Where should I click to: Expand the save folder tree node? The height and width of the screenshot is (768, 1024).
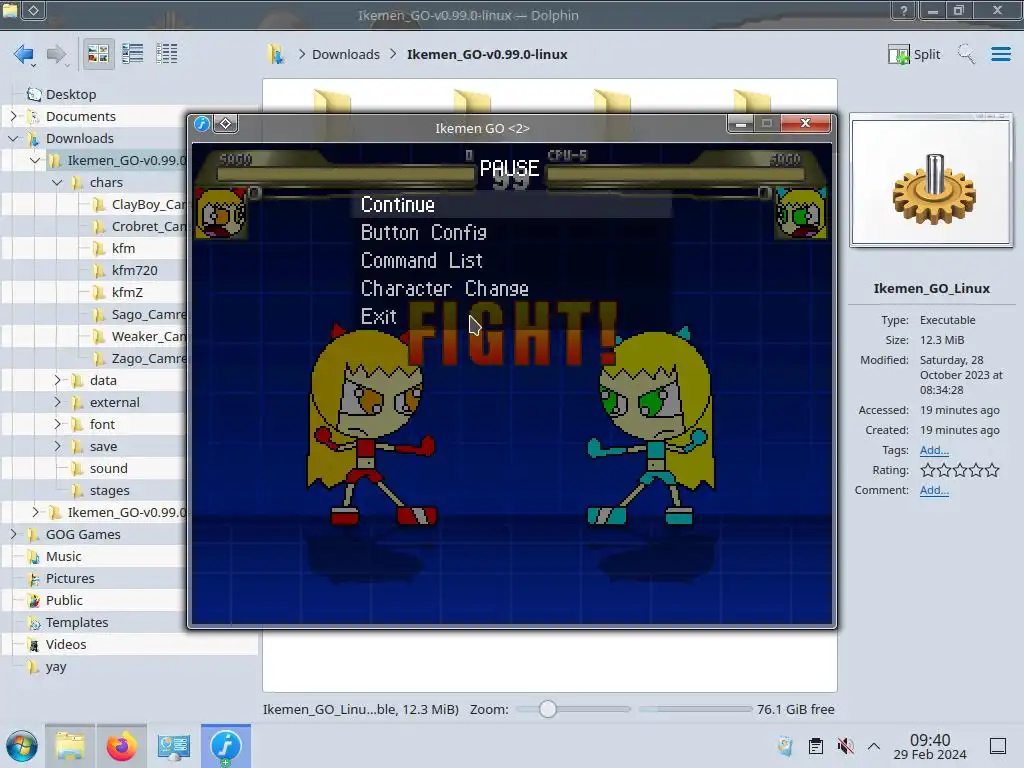57,446
